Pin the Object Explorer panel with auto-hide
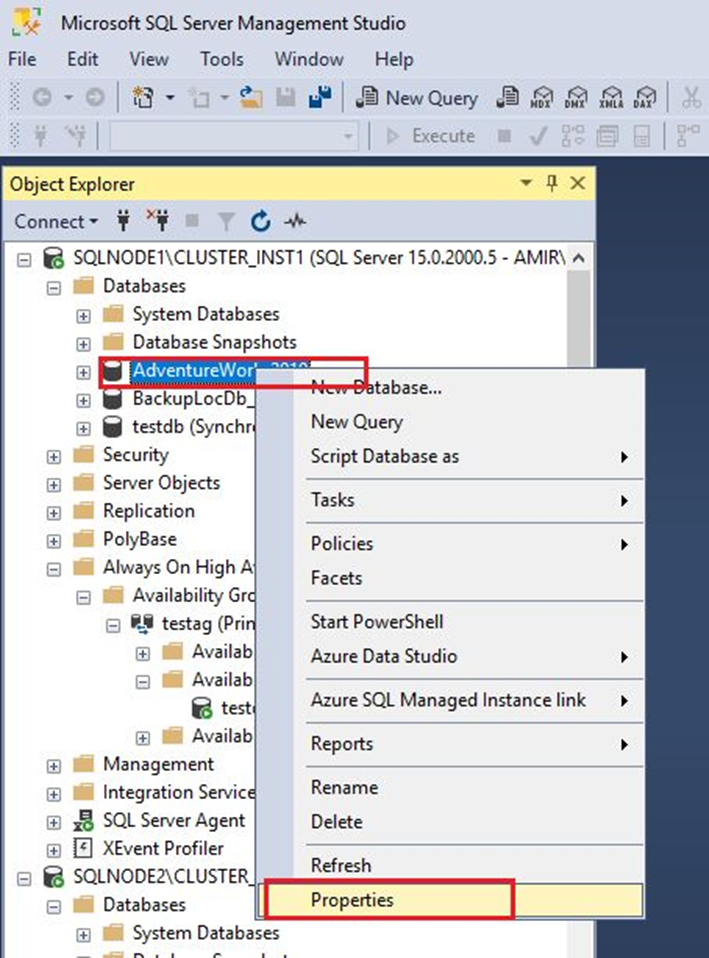The height and width of the screenshot is (958, 709). 551,184
